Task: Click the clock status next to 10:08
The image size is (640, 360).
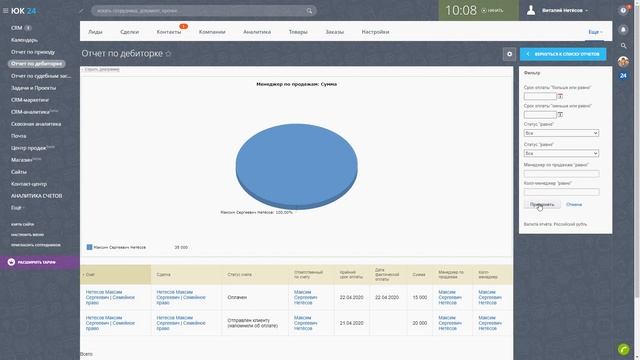Action: [x=492, y=11]
